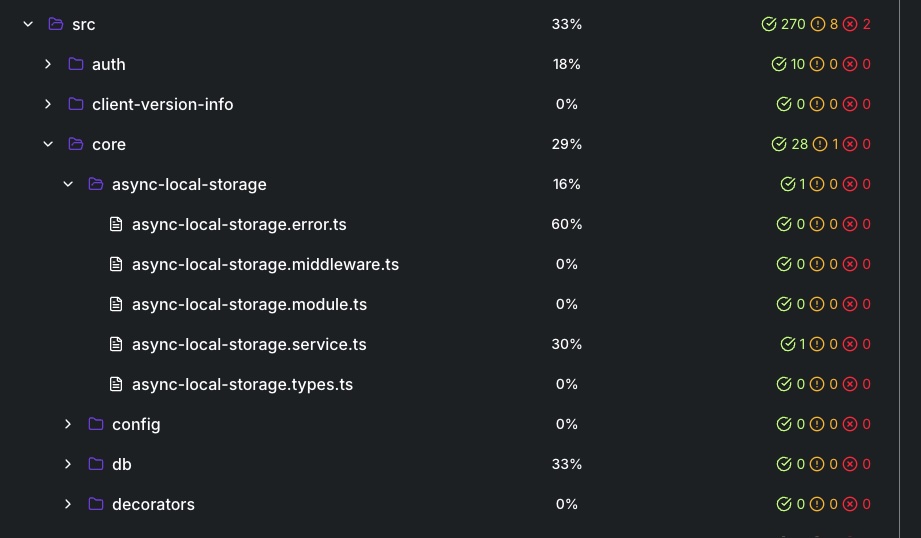Collapse the src folder chevron

(x=28, y=24)
